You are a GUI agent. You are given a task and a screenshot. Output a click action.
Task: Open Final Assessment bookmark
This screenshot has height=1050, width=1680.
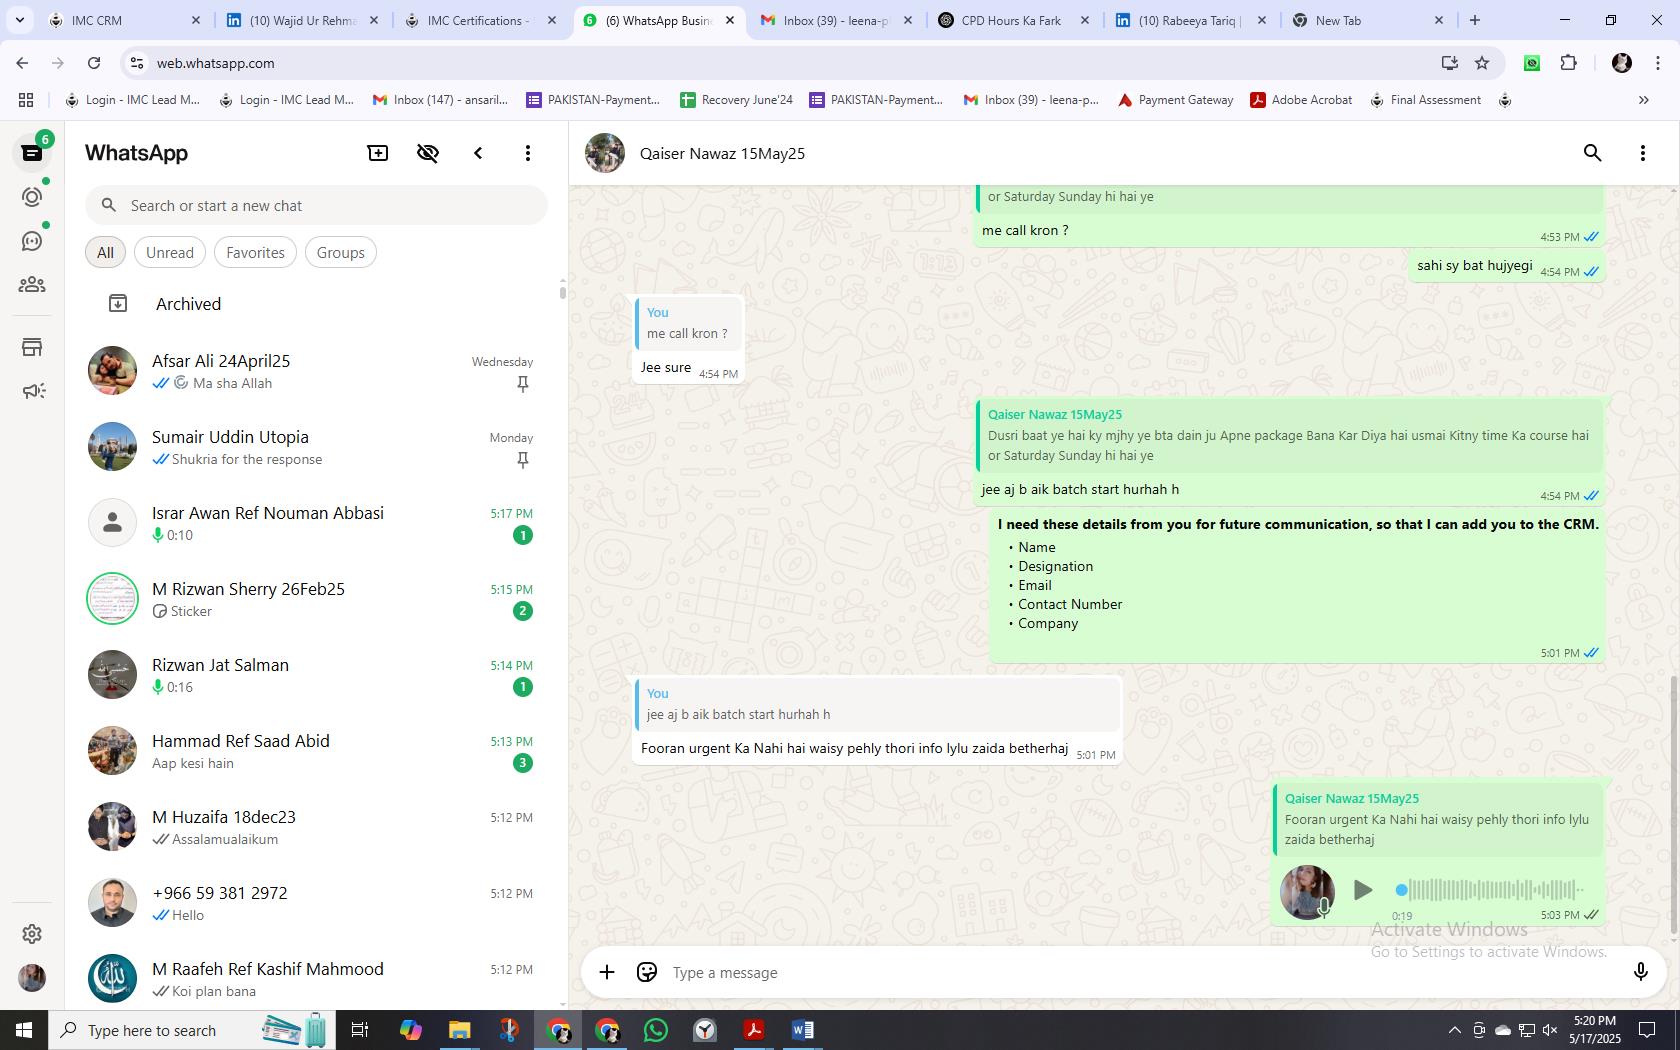(x=1426, y=100)
